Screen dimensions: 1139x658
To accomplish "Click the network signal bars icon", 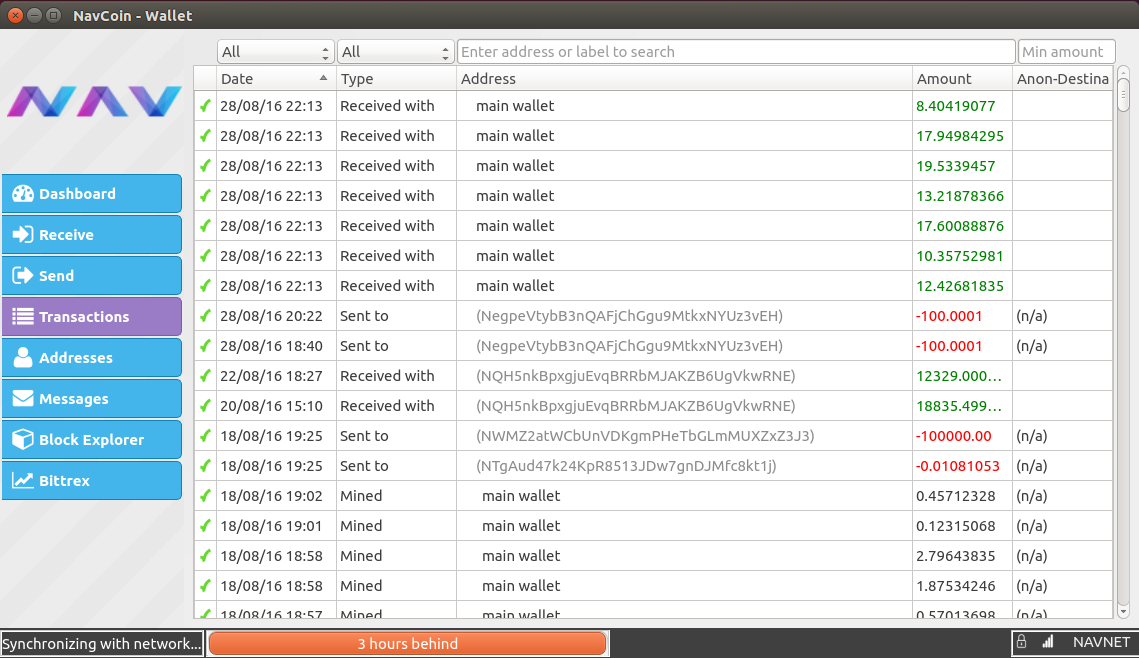I will (1047, 642).
